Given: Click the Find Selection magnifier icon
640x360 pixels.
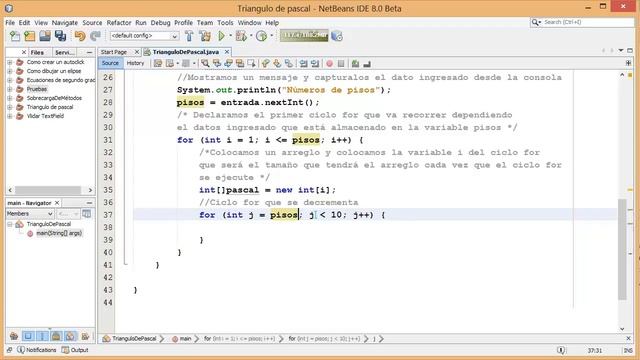Looking at the screenshot, I should coord(205,63).
